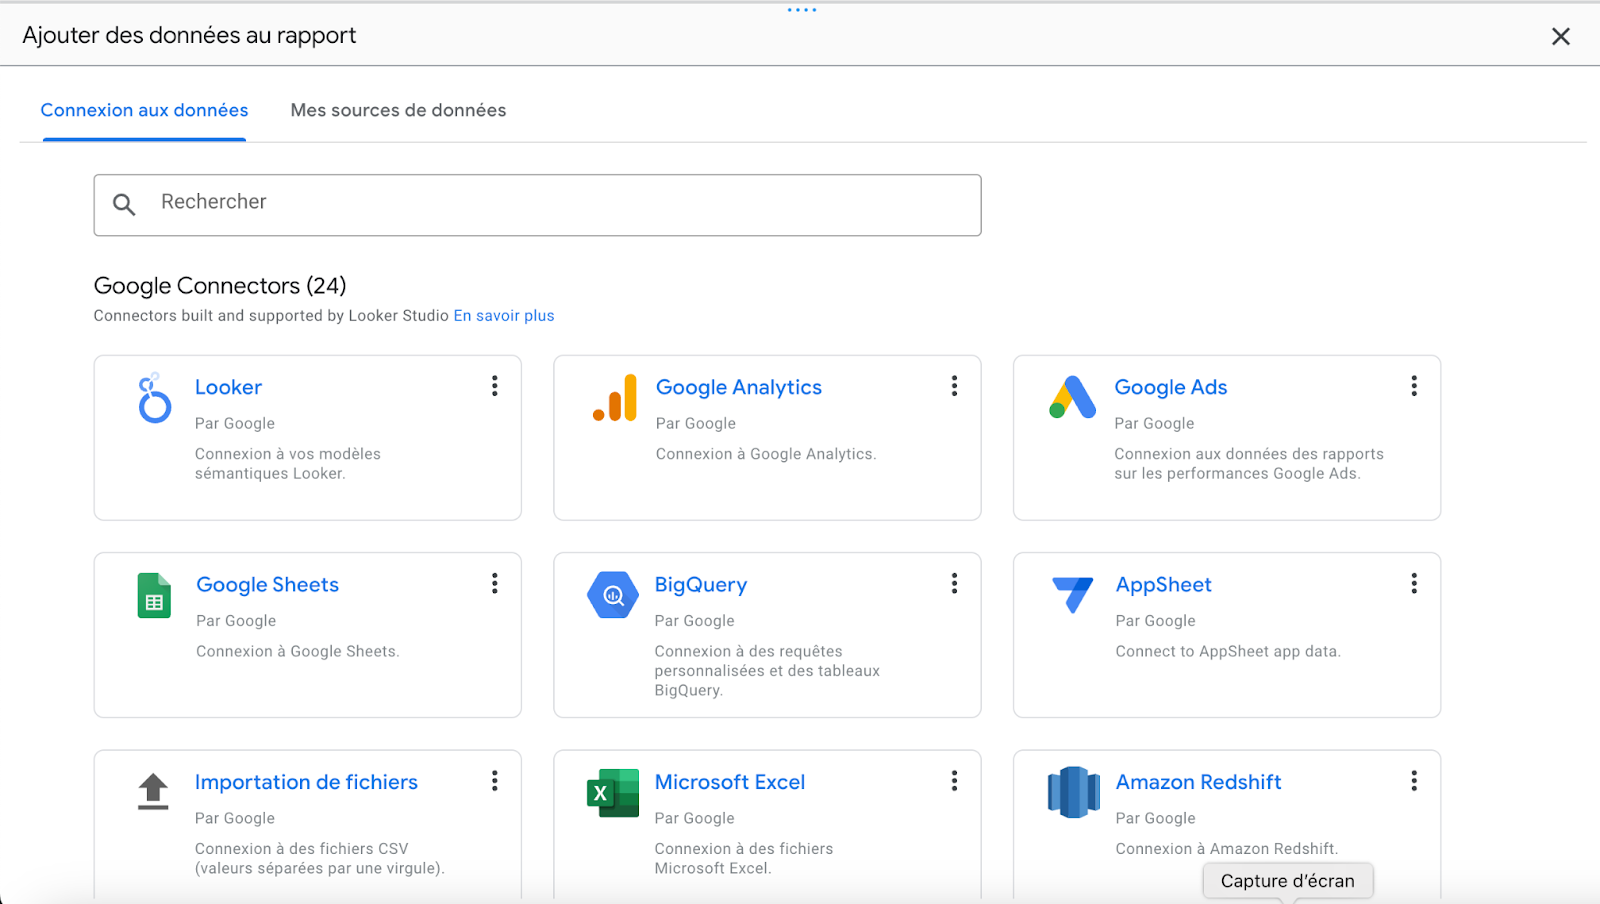Click the Looker connector logo icon
1600x904 pixels.
click(x=154, y=398)
